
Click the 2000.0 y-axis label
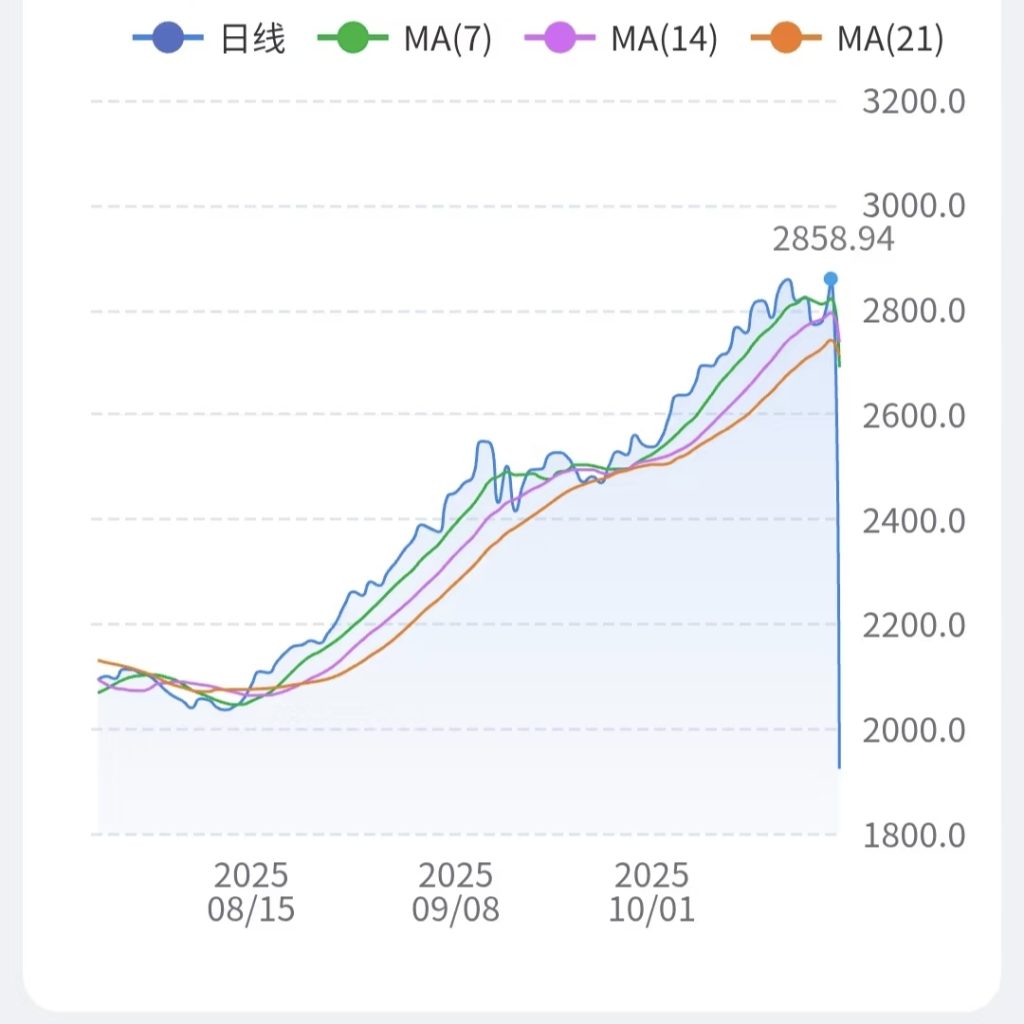913,730
